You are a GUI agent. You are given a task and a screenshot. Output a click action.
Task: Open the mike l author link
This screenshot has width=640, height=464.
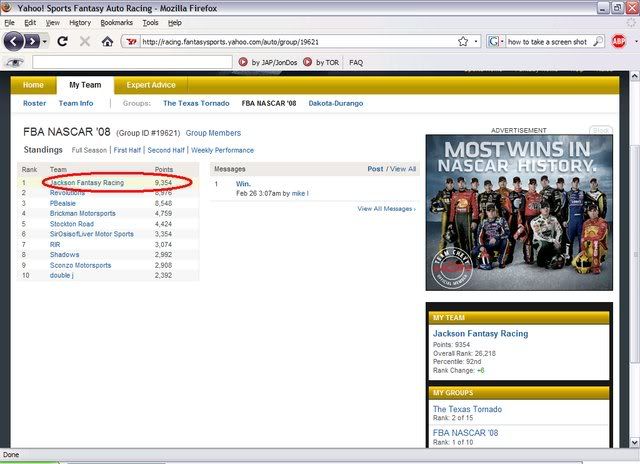pos(300,193)
